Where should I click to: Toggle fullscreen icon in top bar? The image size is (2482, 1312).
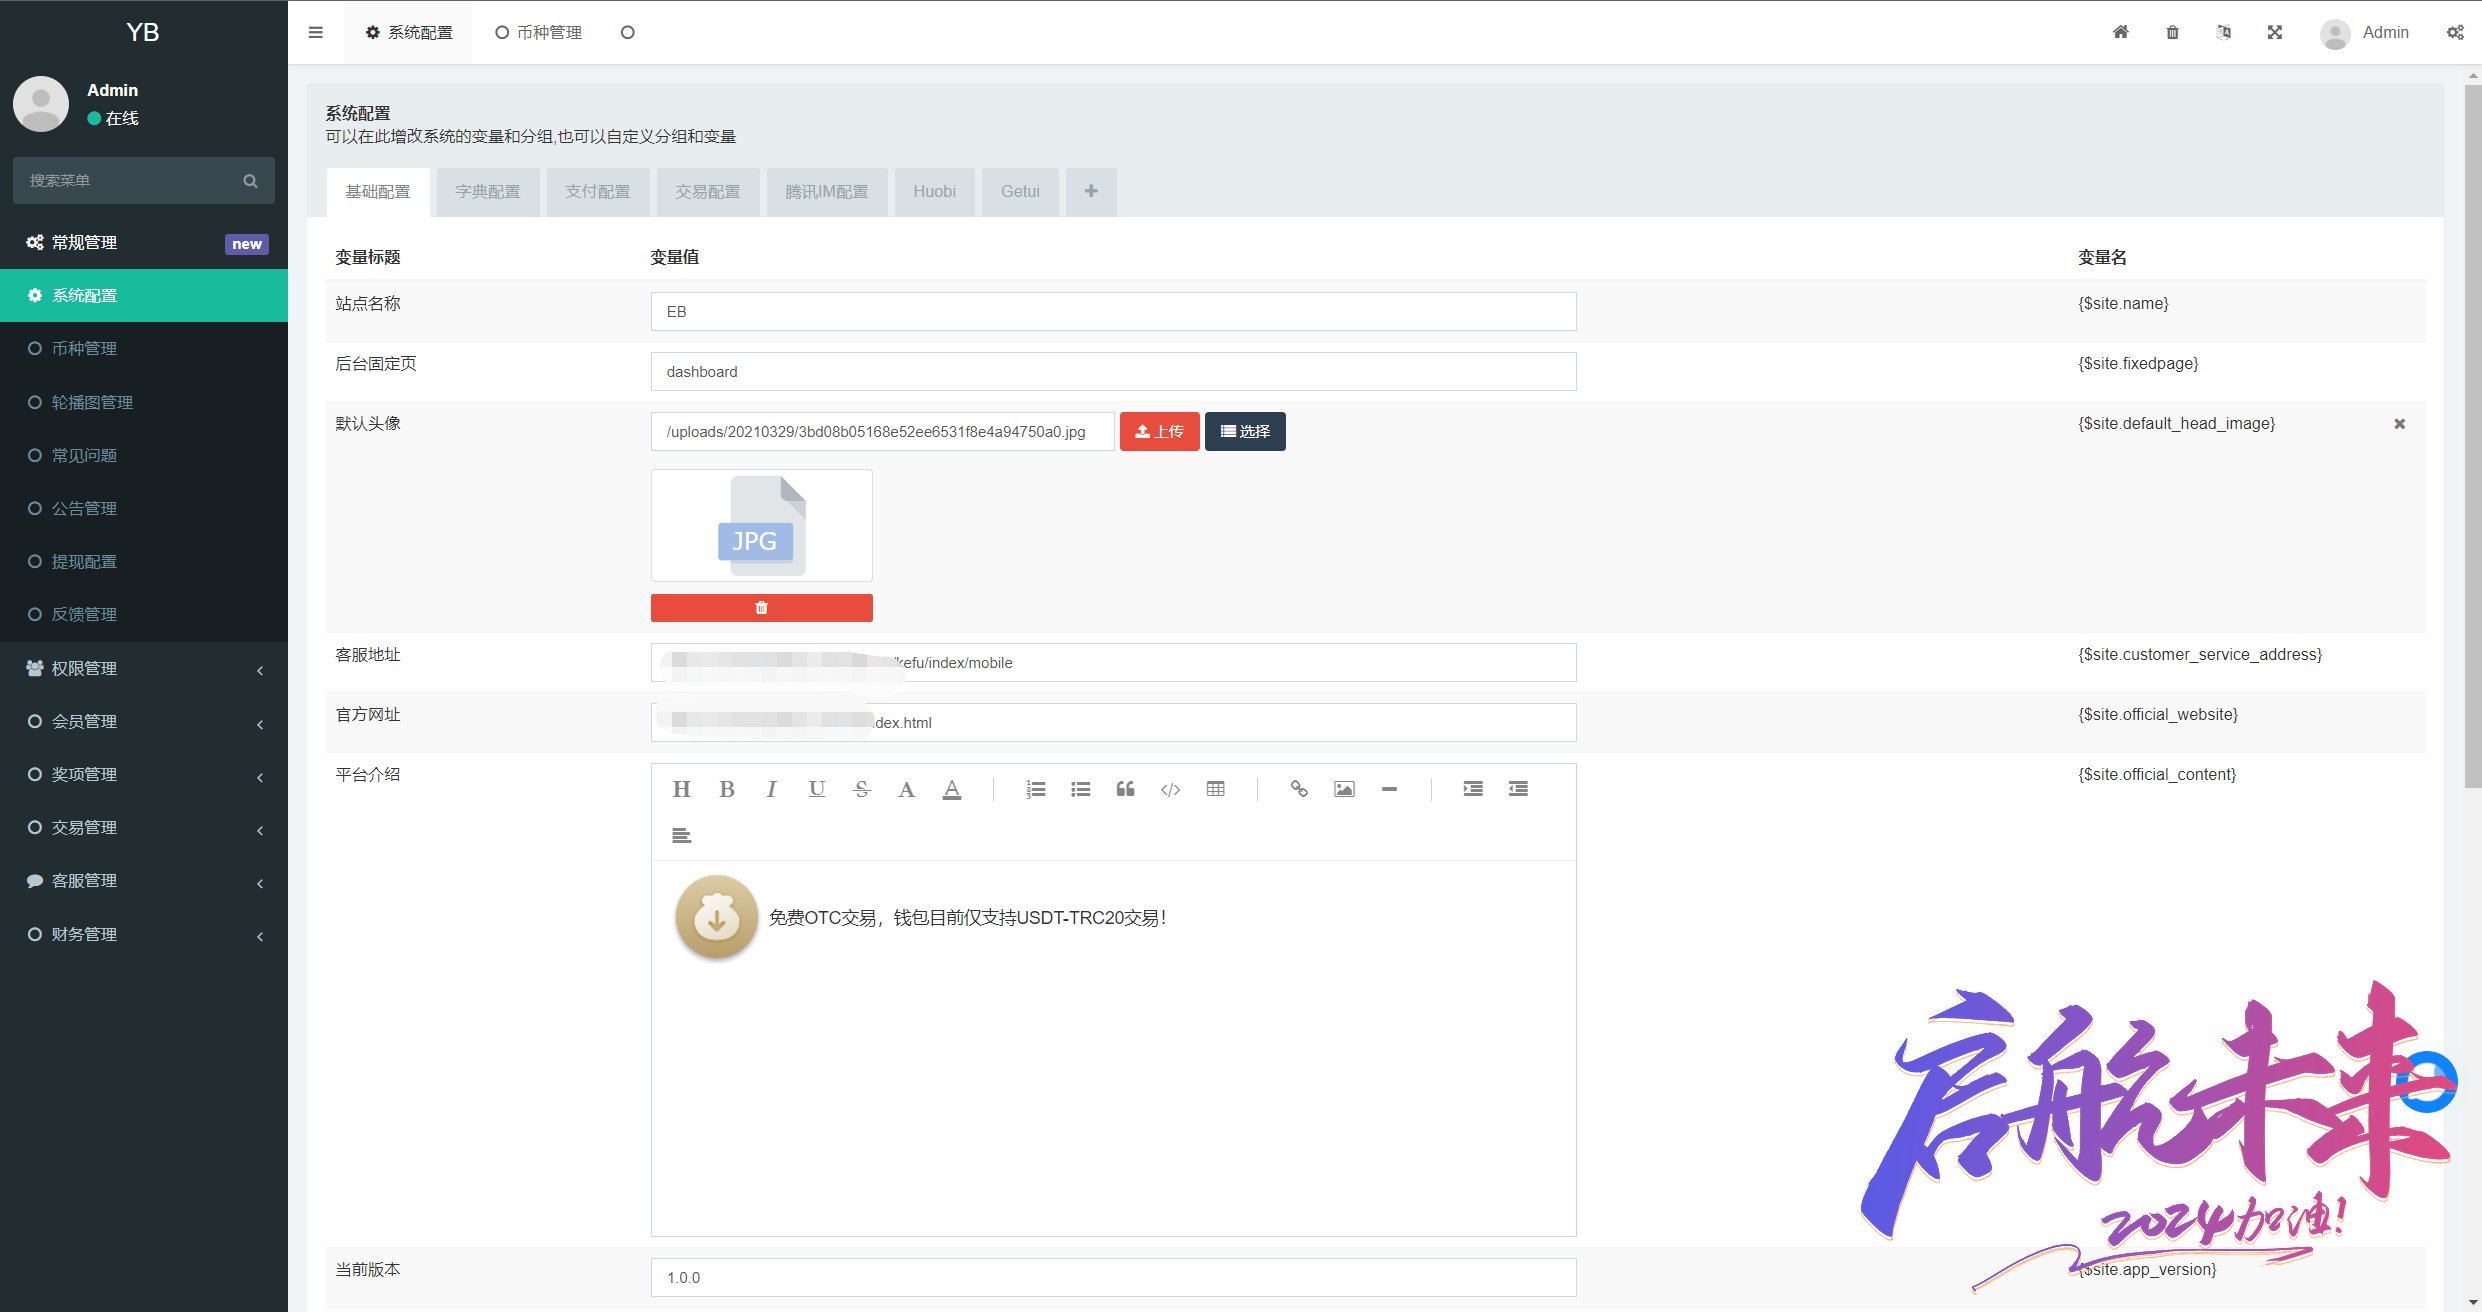[x=2275, y=32]
